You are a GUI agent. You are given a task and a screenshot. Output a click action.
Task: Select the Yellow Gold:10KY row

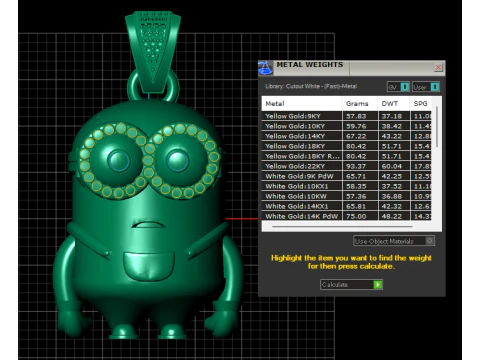(346, 126)
